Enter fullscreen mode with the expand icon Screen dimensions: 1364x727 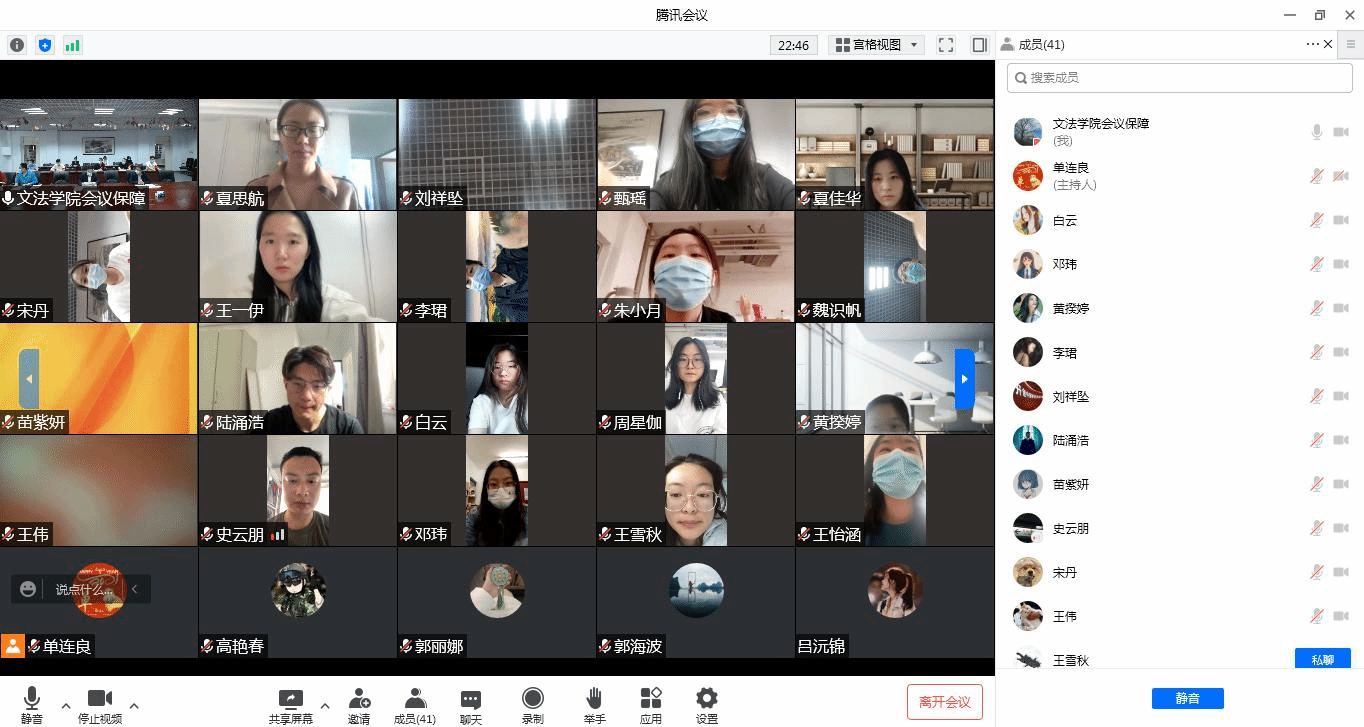pos(946,45)
